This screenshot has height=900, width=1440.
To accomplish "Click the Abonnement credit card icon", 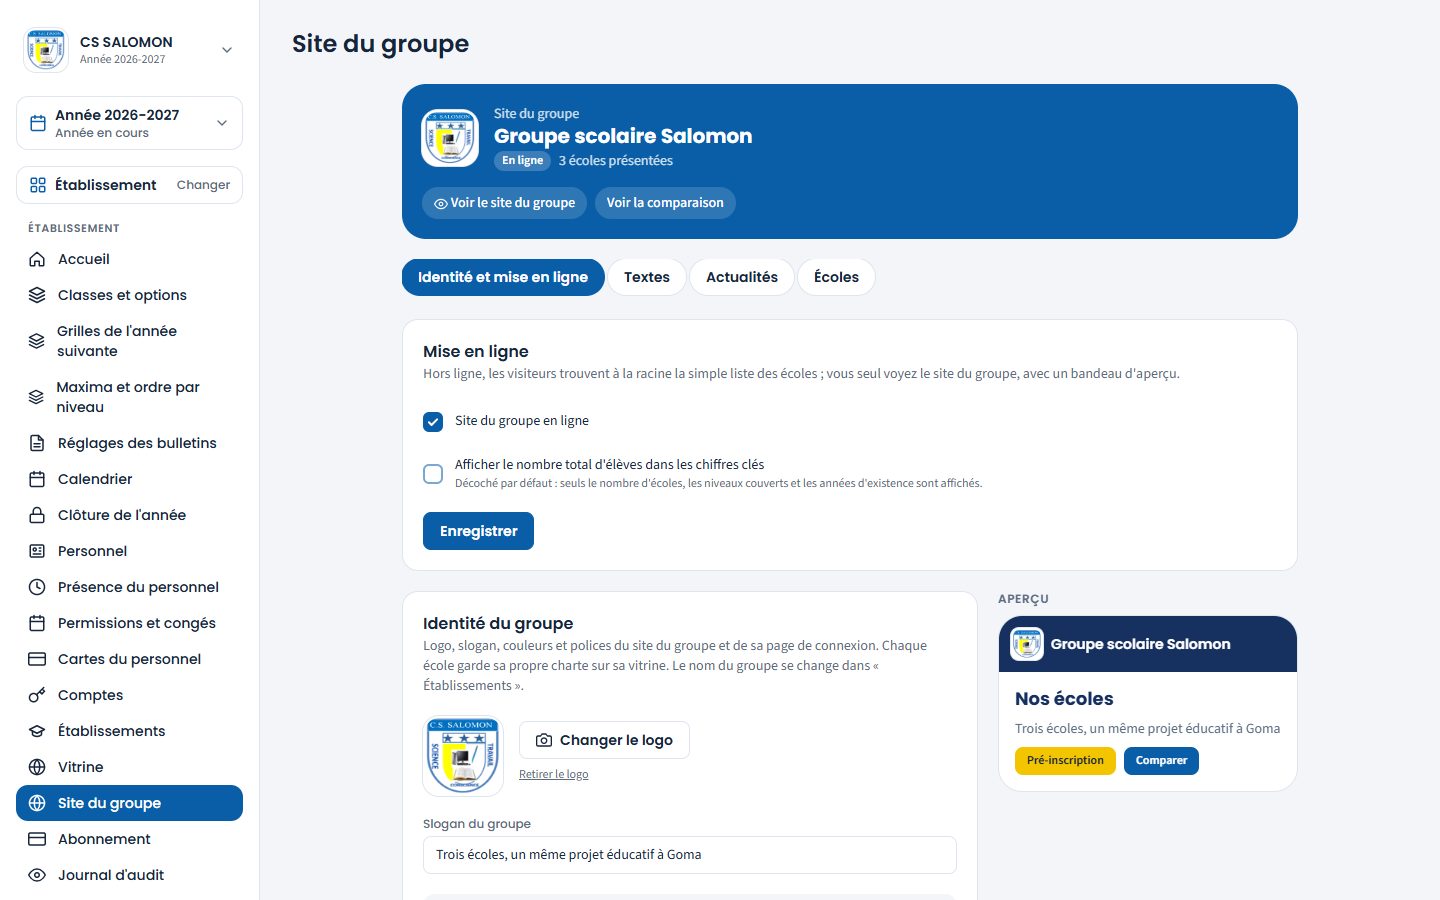I will pyautogui.click(x=37, y=839).
